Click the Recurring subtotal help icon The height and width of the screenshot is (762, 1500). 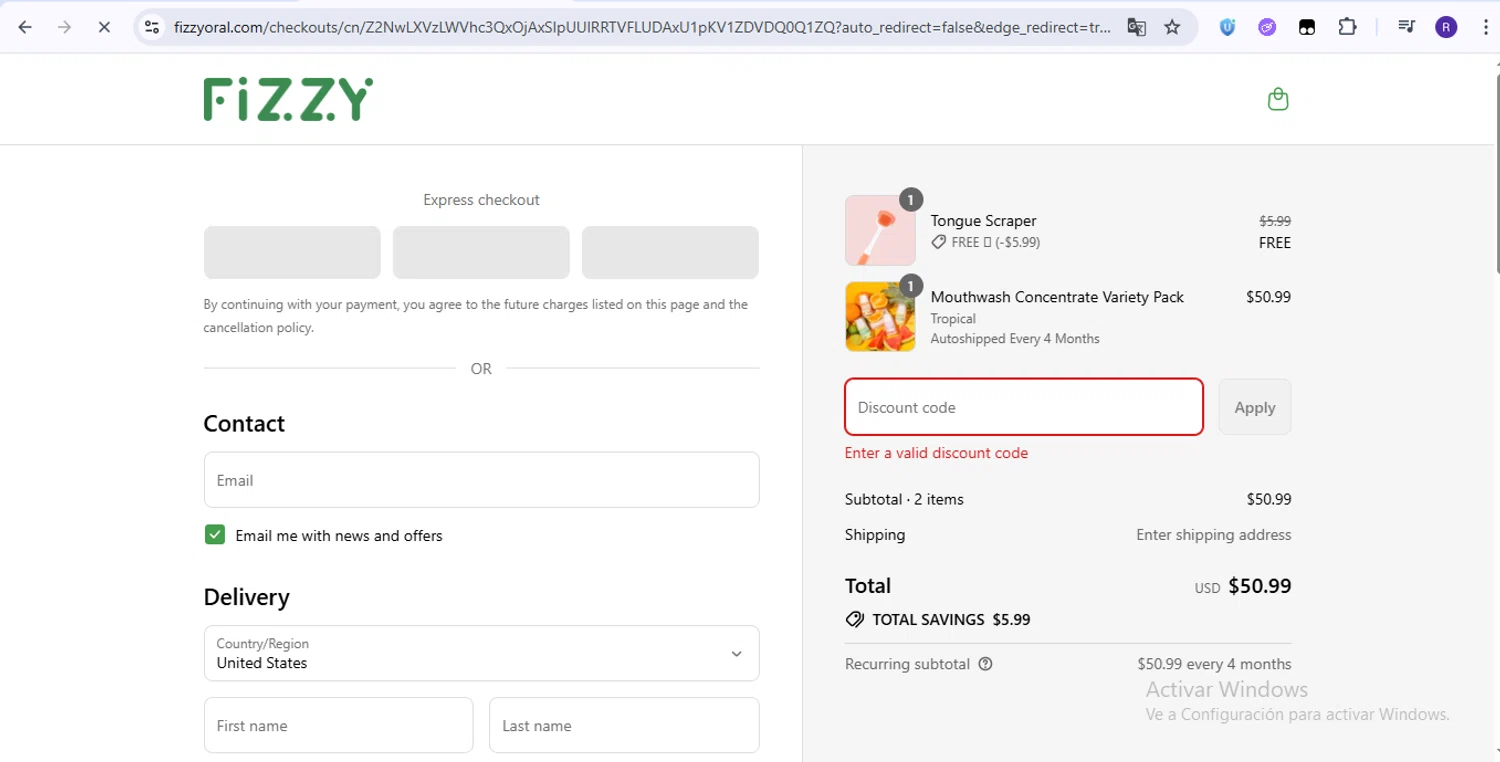pyautogui.click(x=985, y=664)
